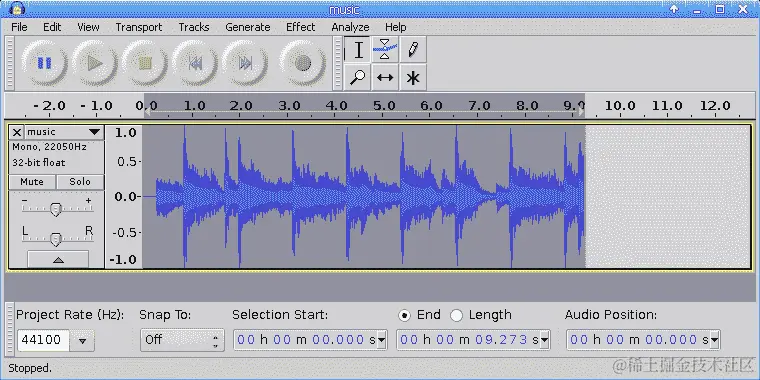
Task: Click the track gain slider knob
Action: 56,209
